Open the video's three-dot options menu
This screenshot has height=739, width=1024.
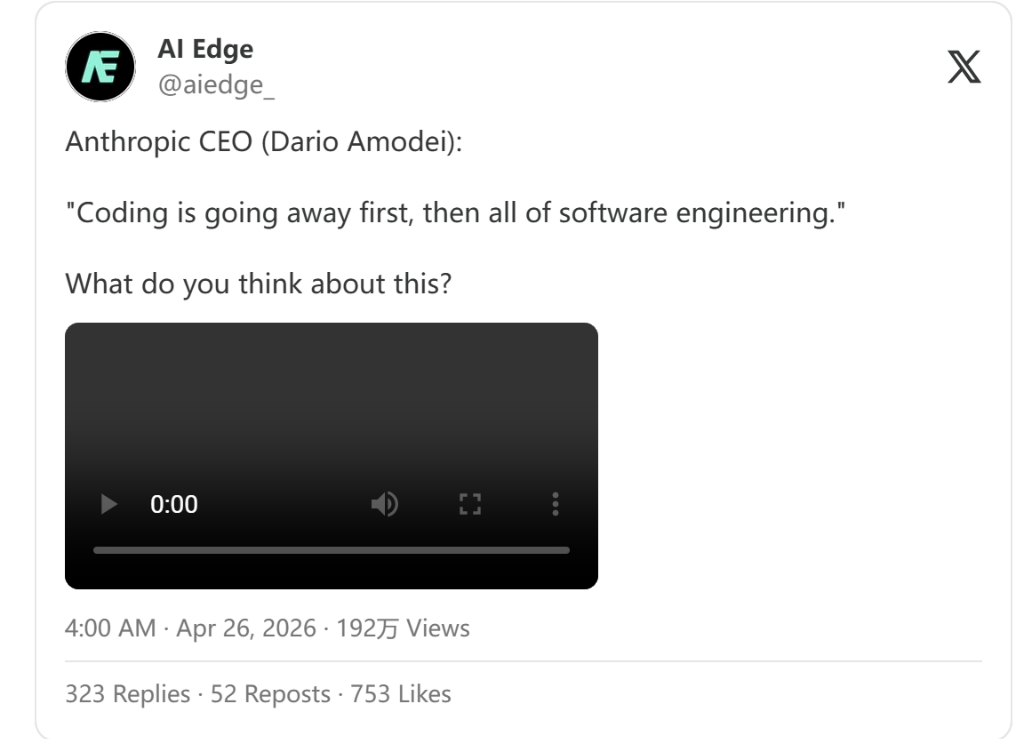pyautogui.click(x=555, y=505)
